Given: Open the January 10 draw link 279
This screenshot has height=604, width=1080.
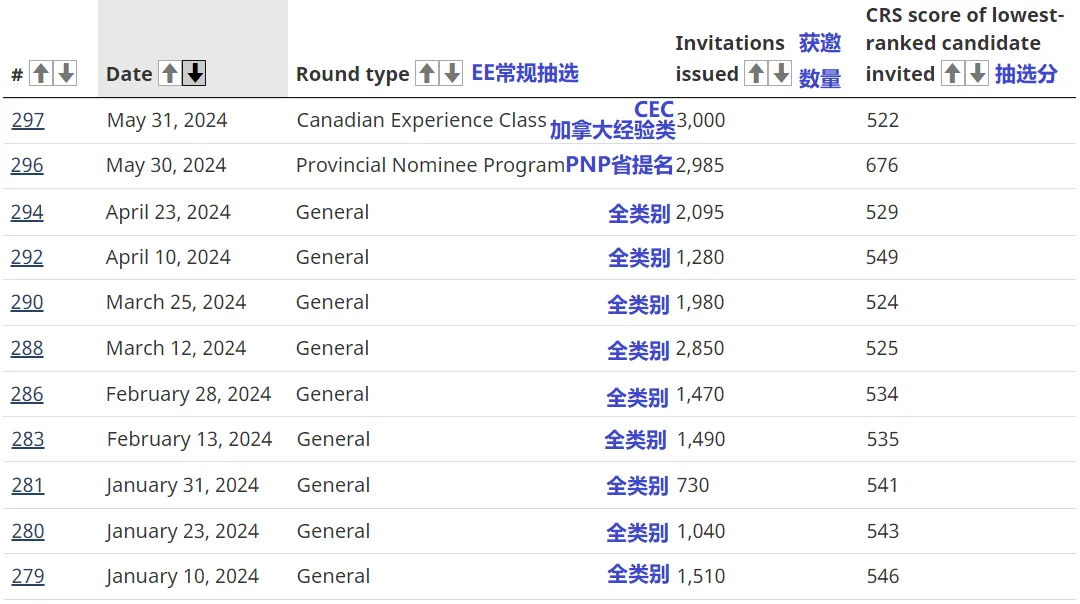Looking at the screenshot, I should (x=27, y=576).
